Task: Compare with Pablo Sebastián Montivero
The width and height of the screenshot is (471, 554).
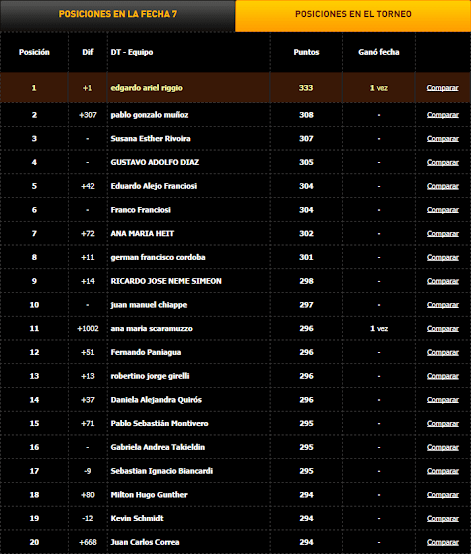Action: click(x=442, y=423)
